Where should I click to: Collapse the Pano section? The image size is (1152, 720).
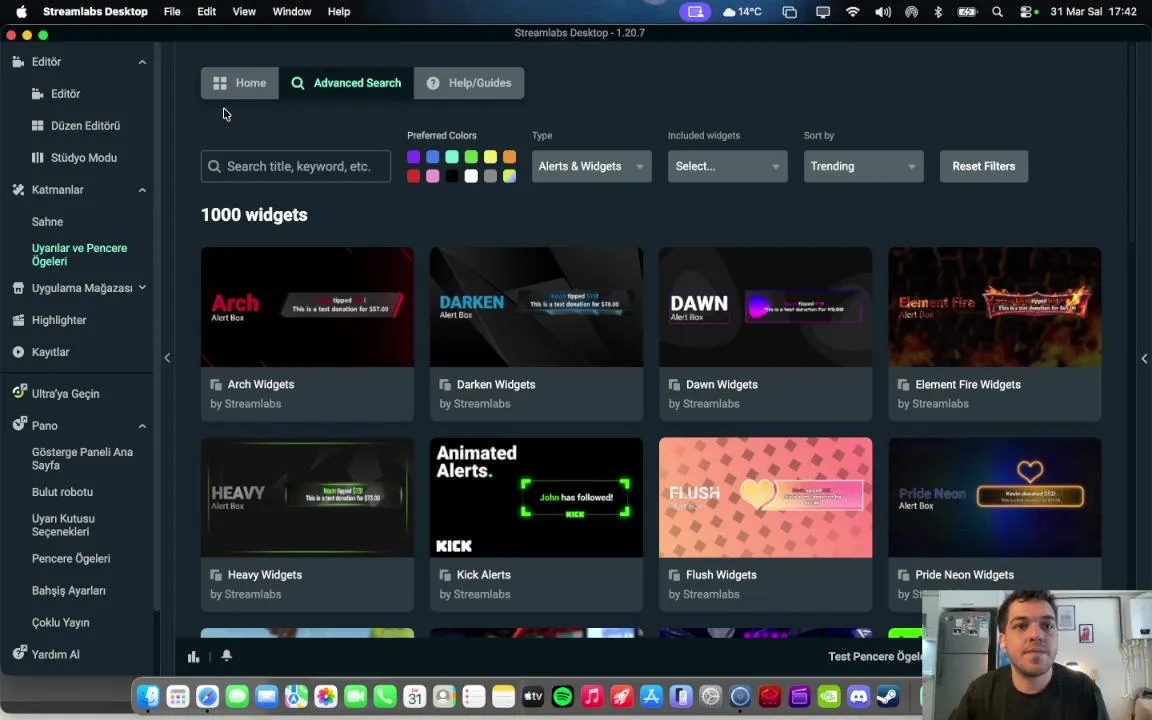143,426
